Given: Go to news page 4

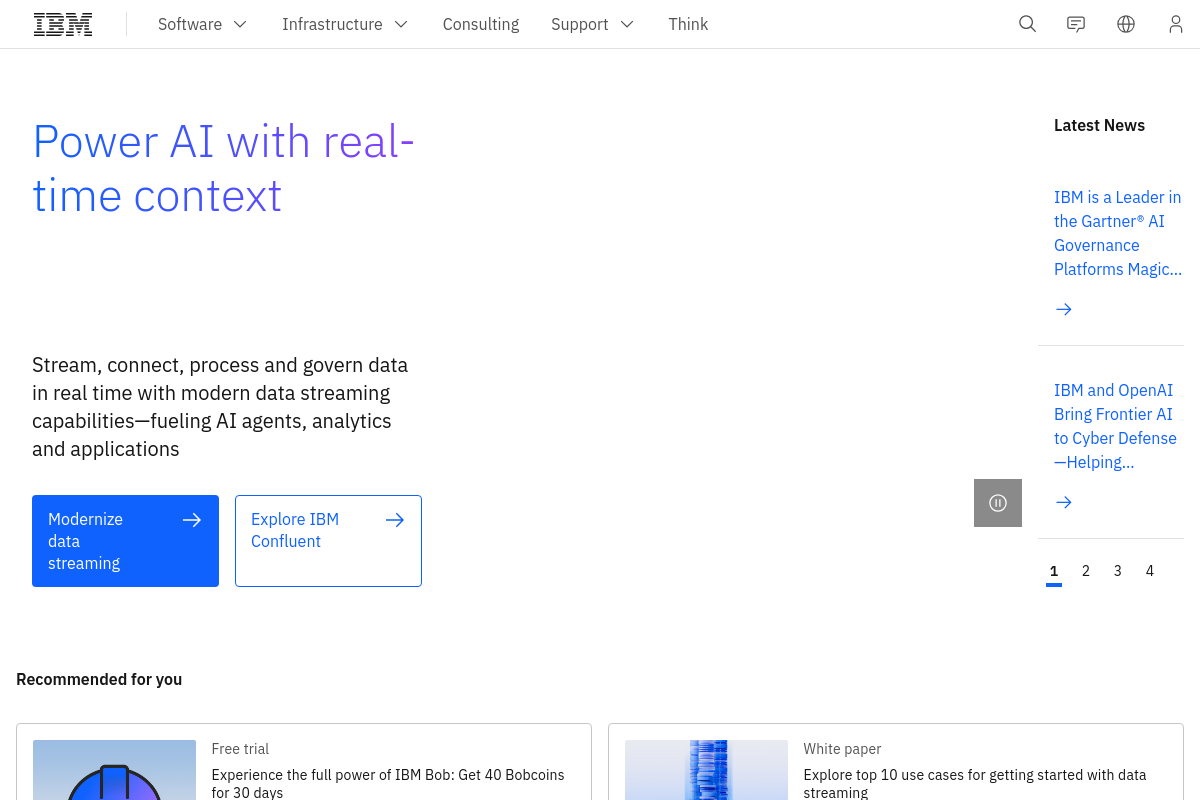Looking at the screenshot, I should (1150, 571).
